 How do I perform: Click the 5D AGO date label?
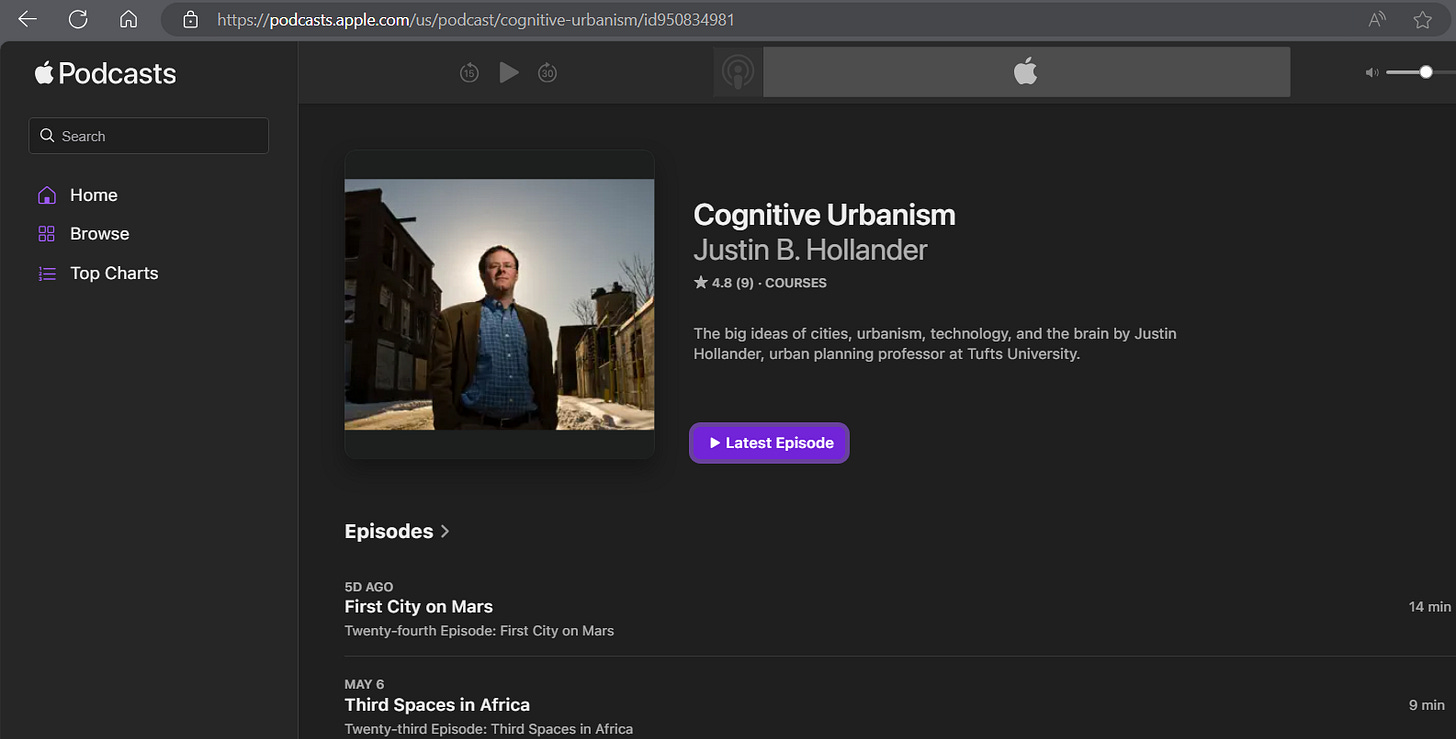pyautogui.click(x=369, y=587)
